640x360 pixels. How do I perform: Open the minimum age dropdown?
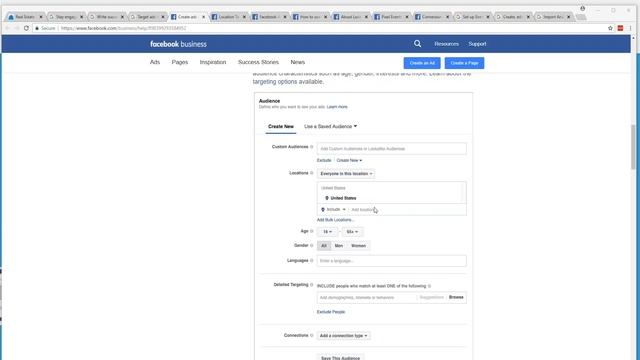coord(327,232)
